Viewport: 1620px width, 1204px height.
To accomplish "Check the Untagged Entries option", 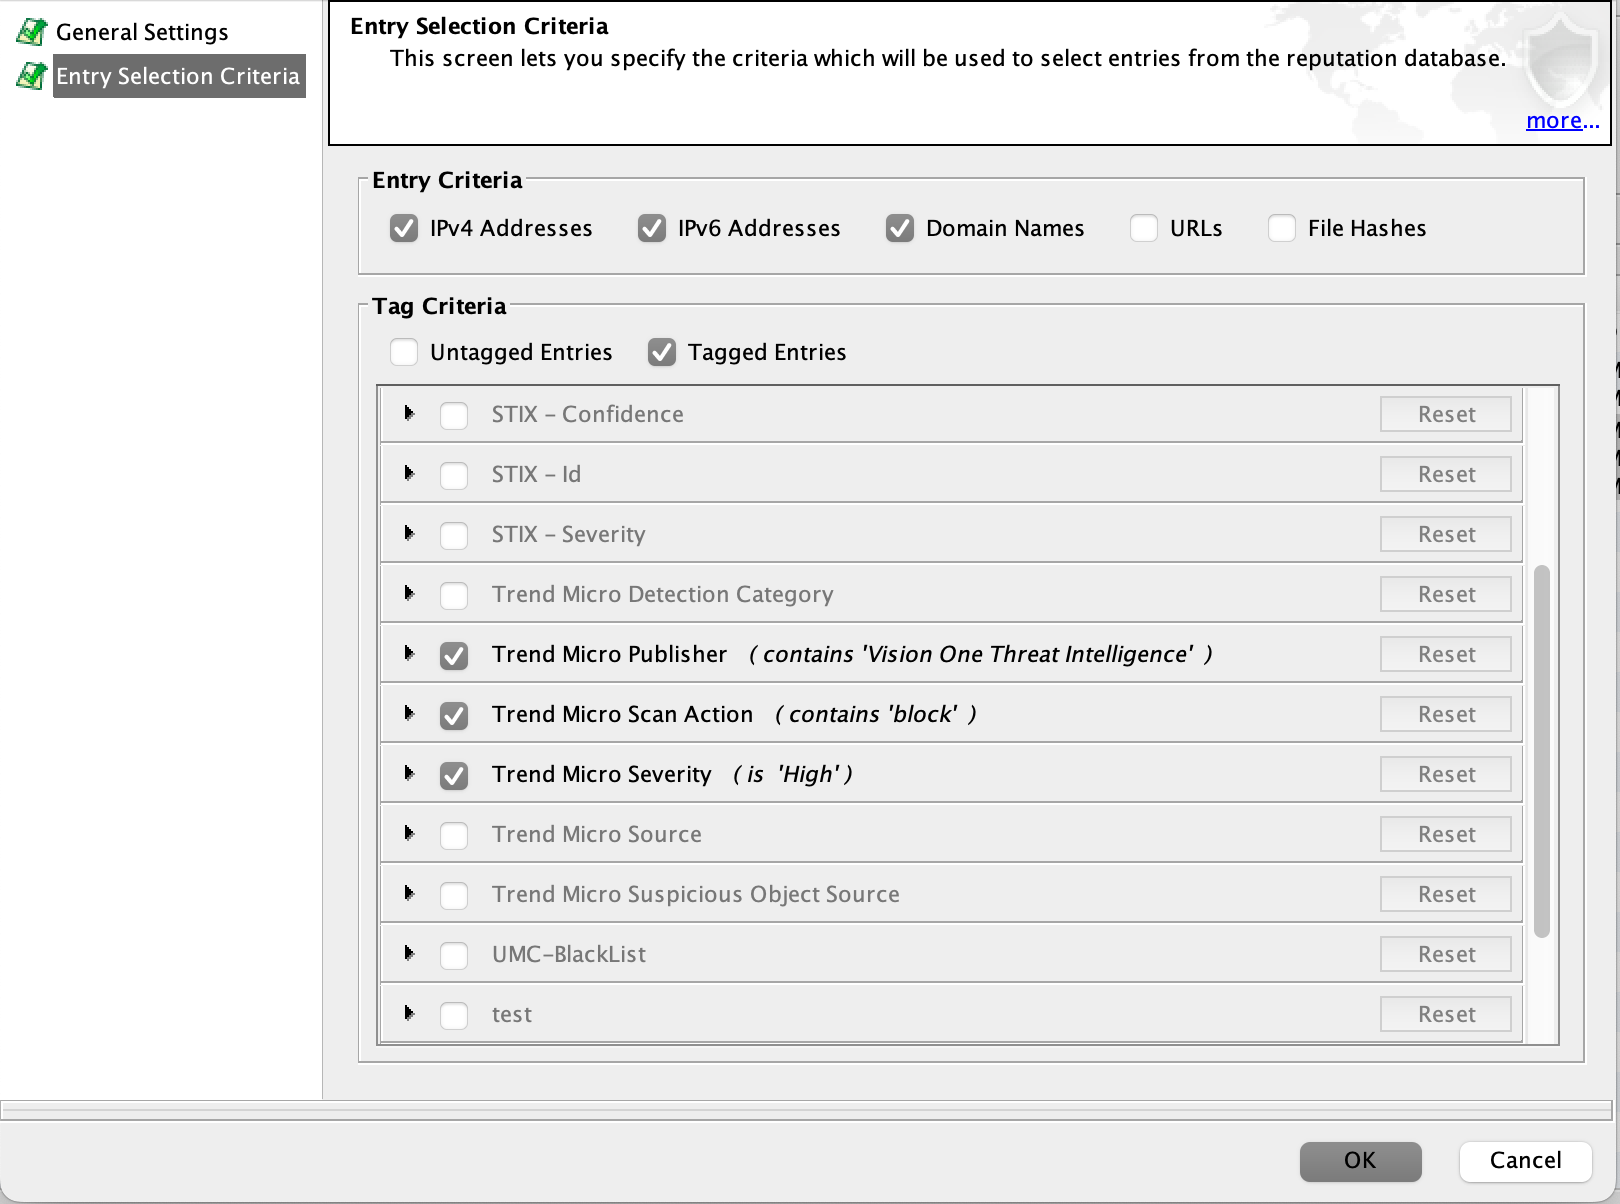I will click(404, 353).
